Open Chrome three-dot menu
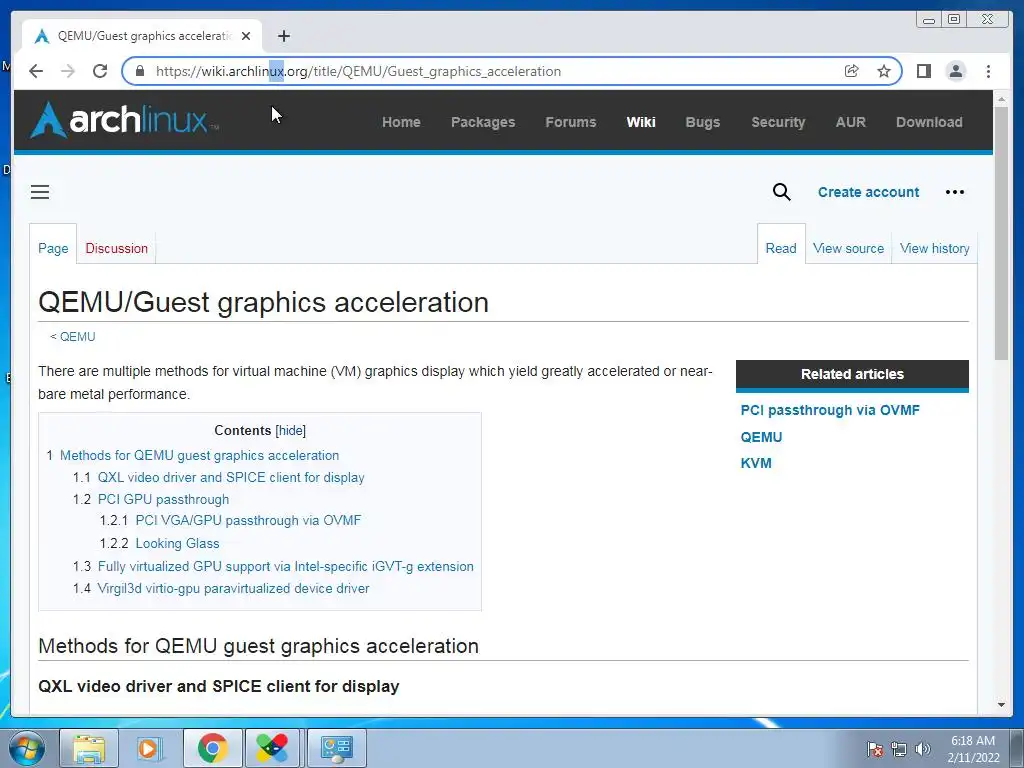Screen dimensions: 1024x768 coord(988,71)
